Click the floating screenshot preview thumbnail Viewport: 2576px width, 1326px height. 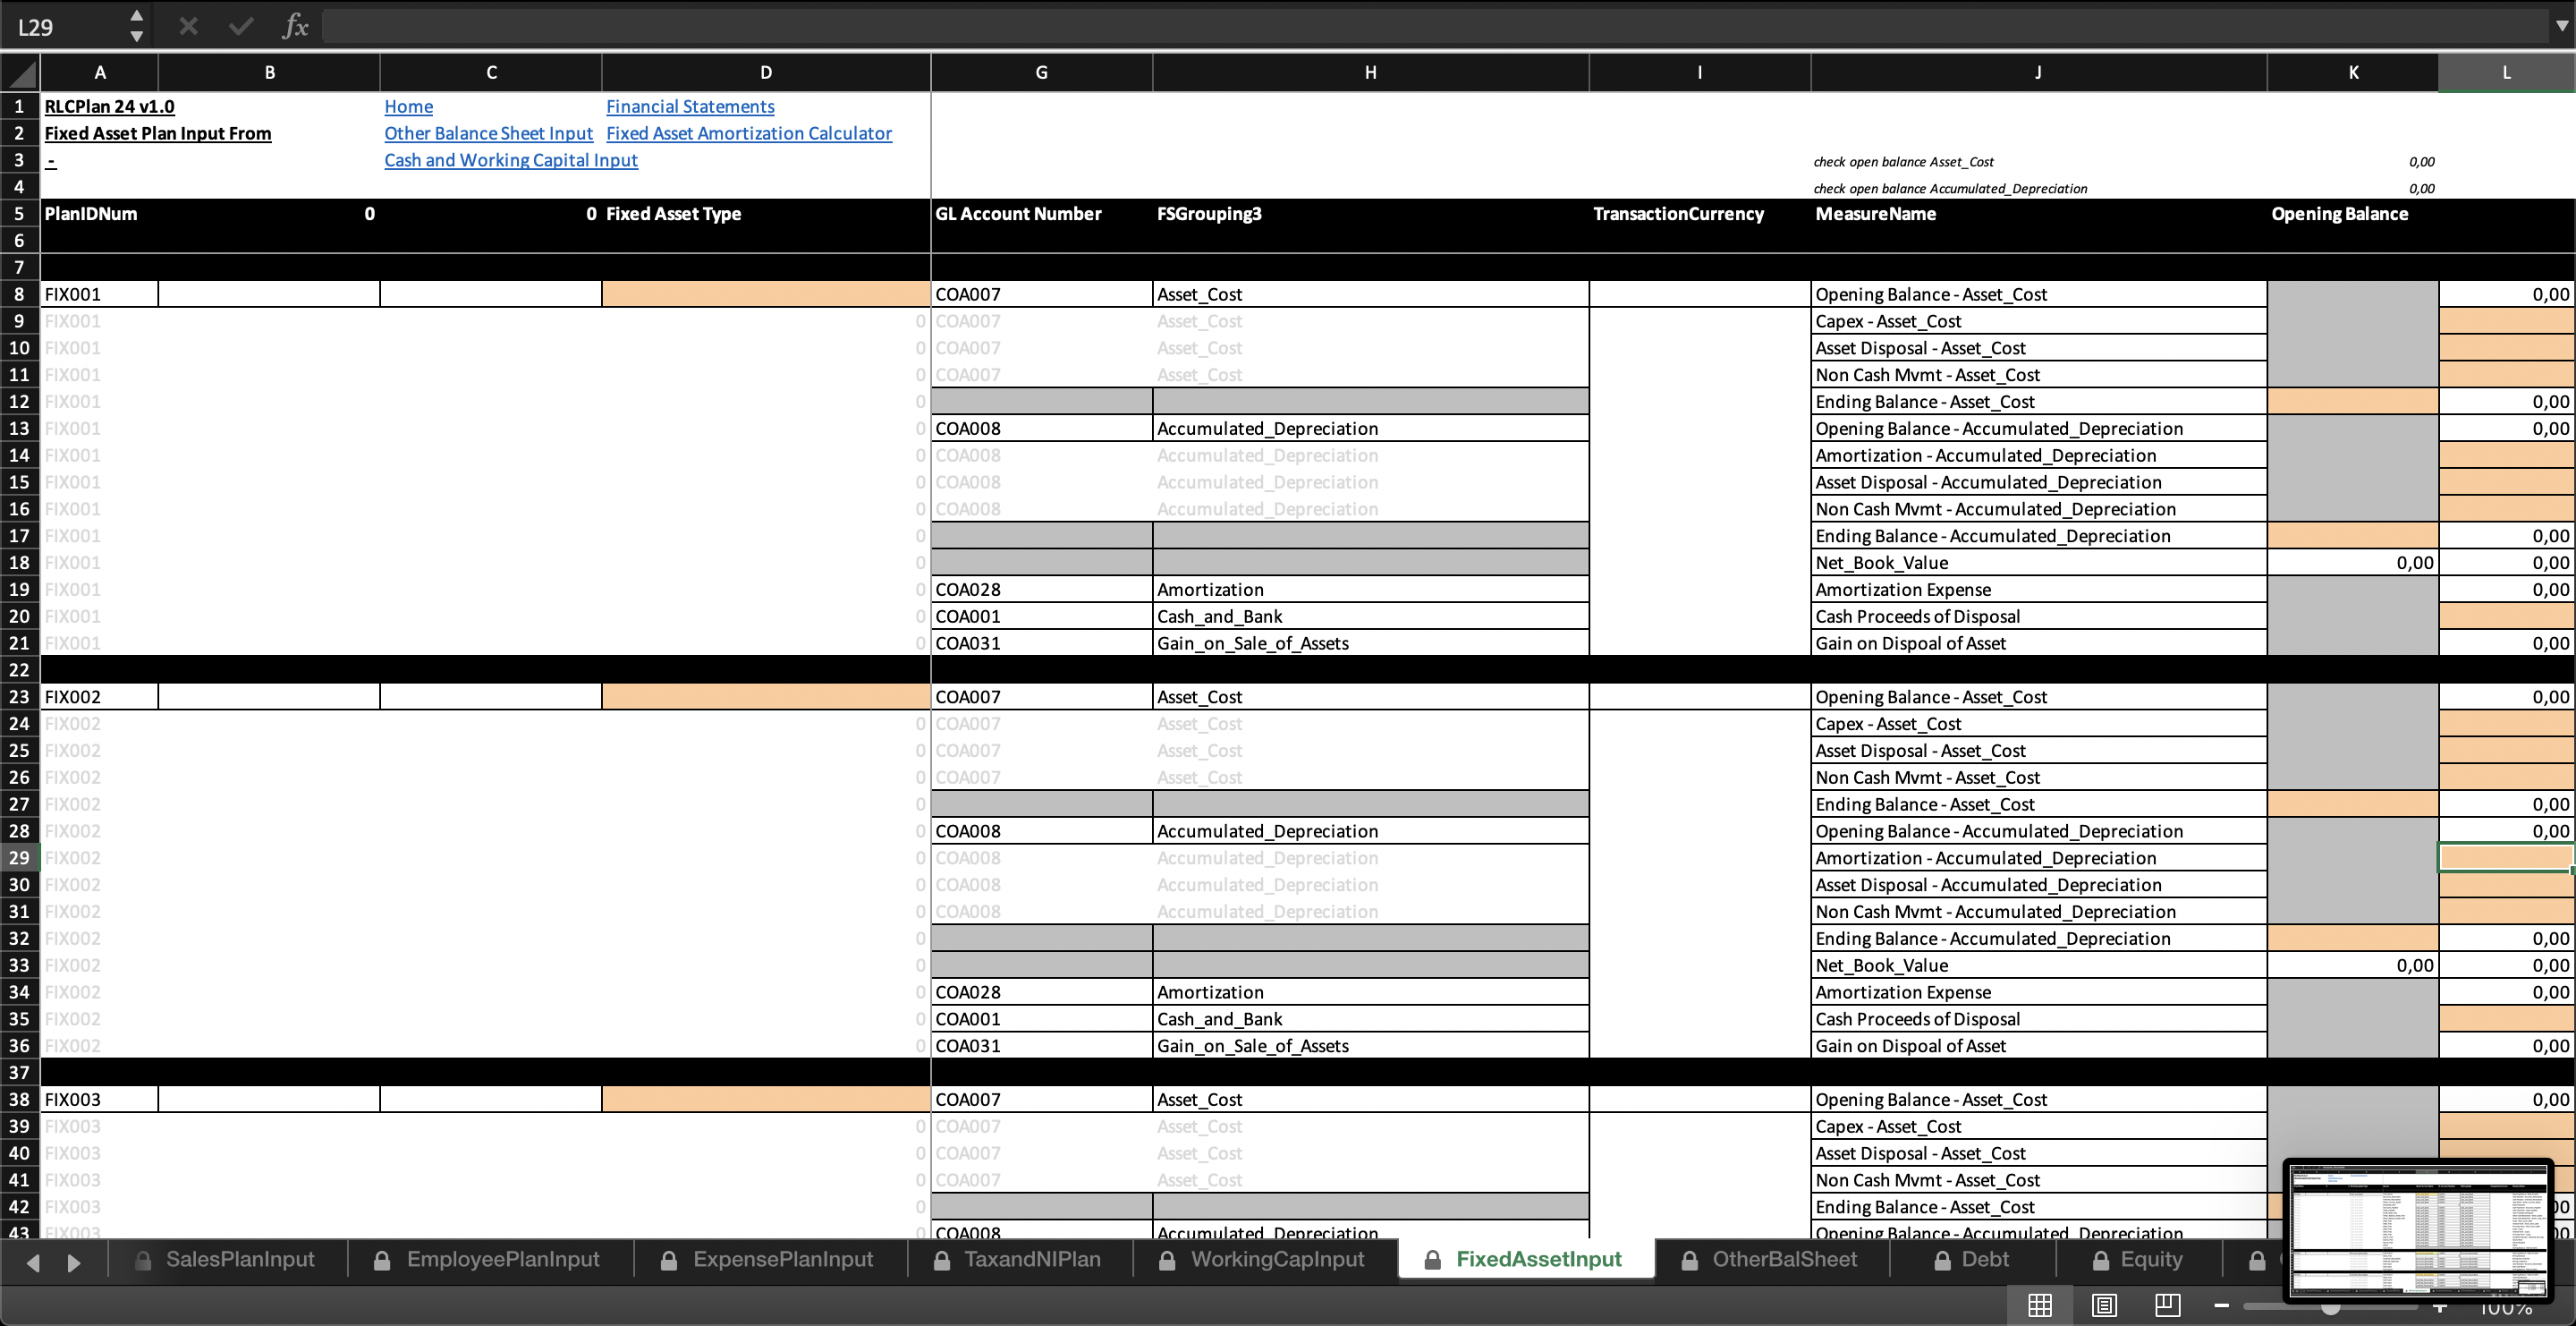(x=2418, y=1230)
